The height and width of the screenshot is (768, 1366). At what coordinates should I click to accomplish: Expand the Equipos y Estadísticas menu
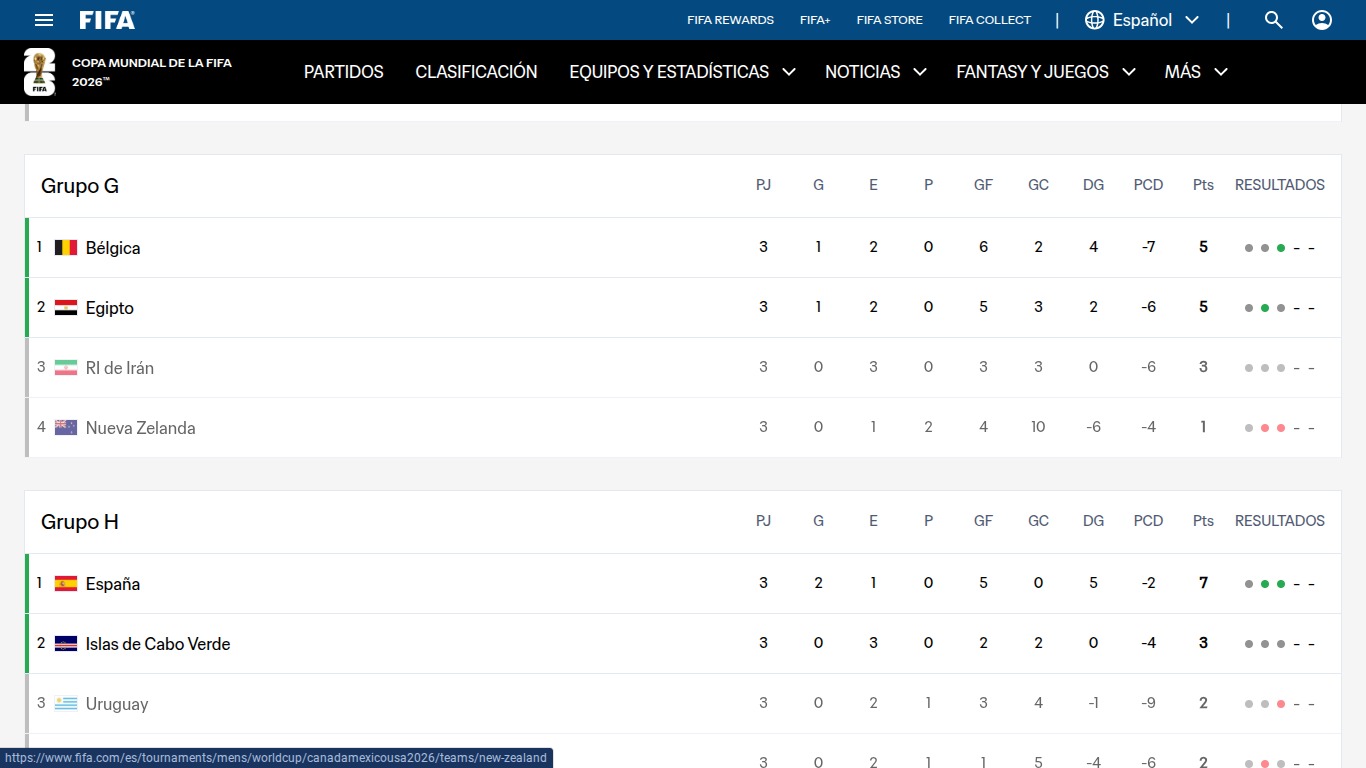coord(682,72)
